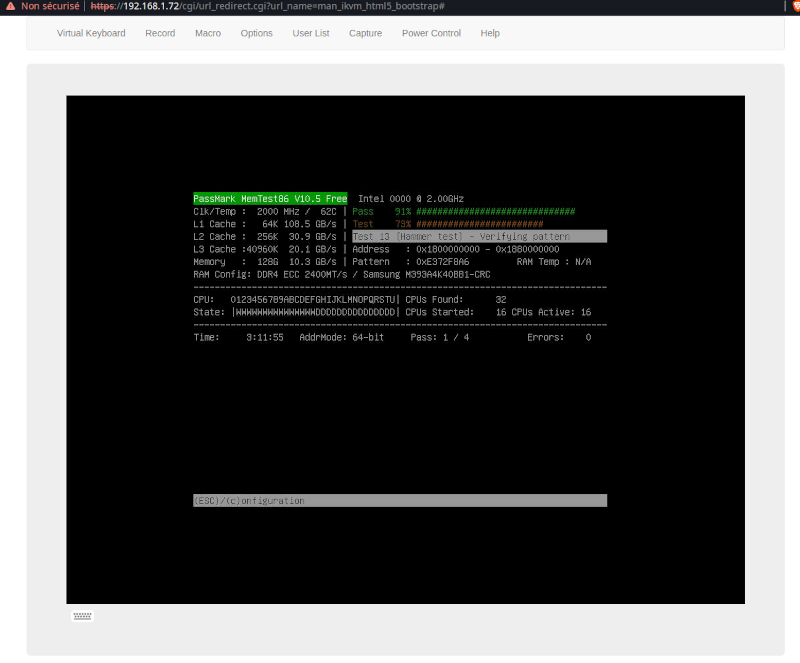Open the Virtual Keyboard menu
The image size is (800, 663).
90,33
